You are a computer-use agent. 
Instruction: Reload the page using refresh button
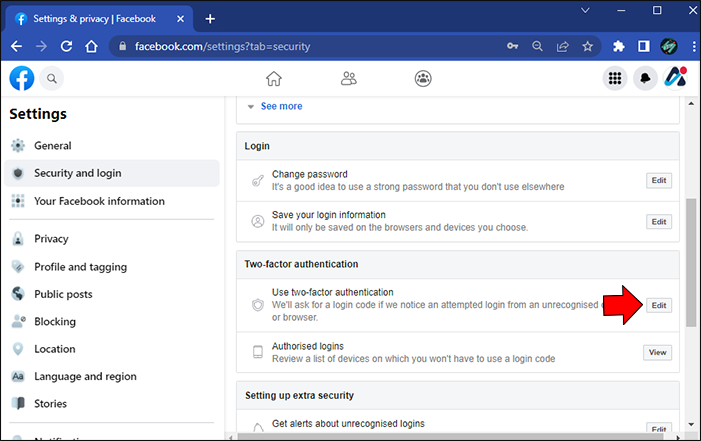click(x=66, y=46)
